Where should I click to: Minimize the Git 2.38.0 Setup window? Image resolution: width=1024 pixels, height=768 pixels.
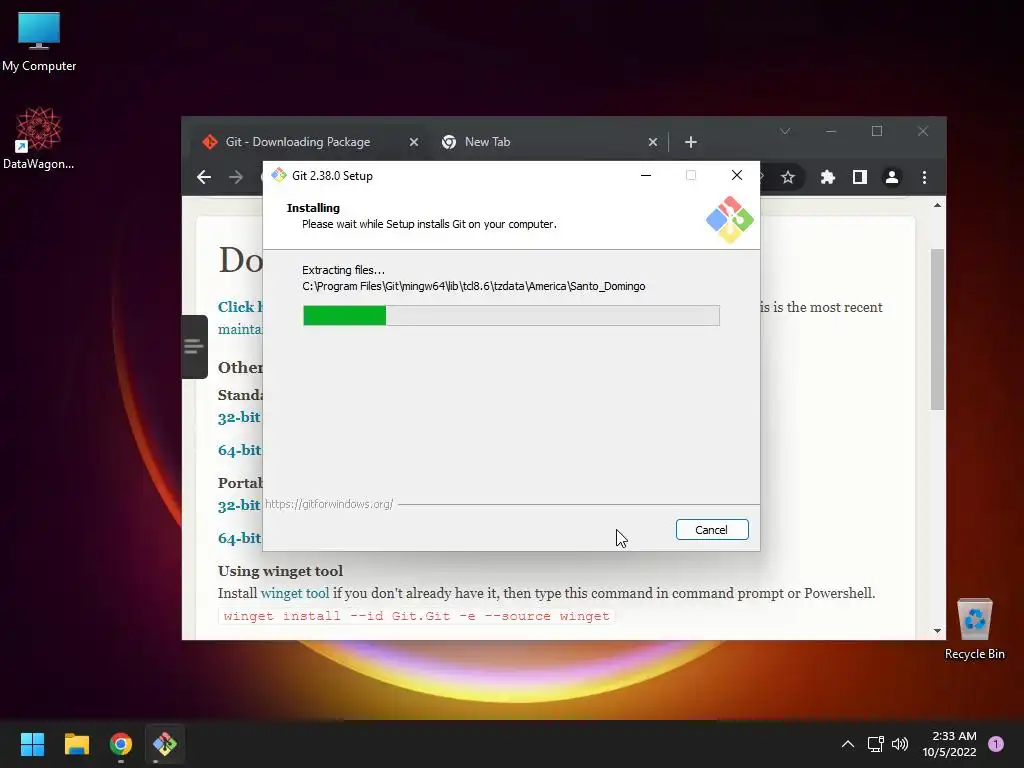(646, 175)
